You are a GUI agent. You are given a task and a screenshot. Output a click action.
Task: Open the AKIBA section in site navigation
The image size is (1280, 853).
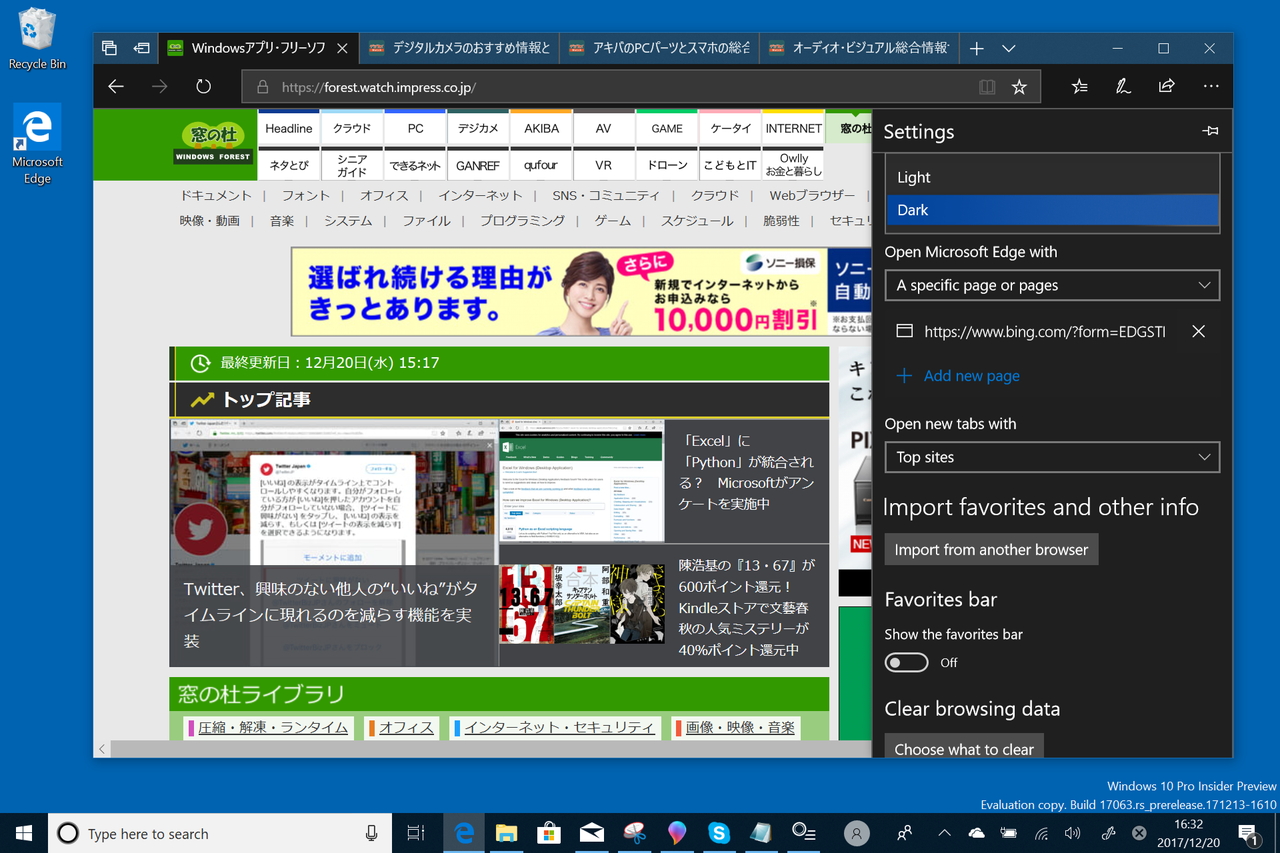coord(540,128)
